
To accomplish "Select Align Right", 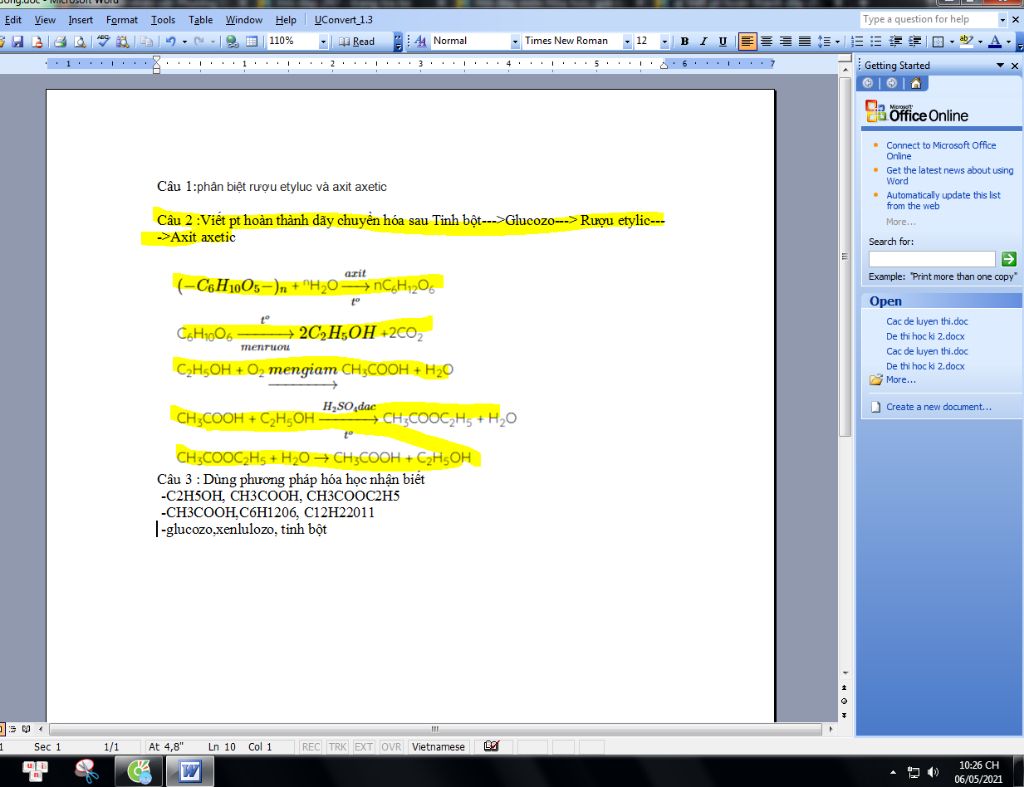I will pyautogui.click(x=786, y=41).
